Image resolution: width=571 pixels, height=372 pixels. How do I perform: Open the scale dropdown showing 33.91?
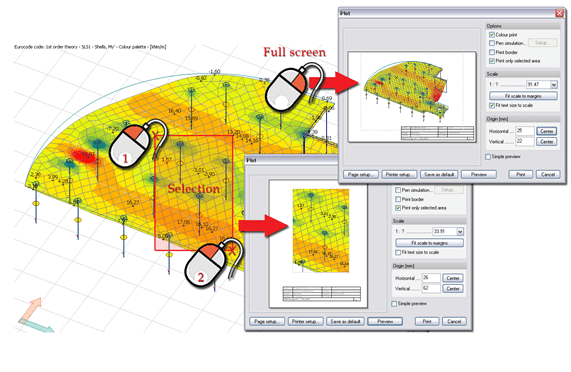point(460,231)
